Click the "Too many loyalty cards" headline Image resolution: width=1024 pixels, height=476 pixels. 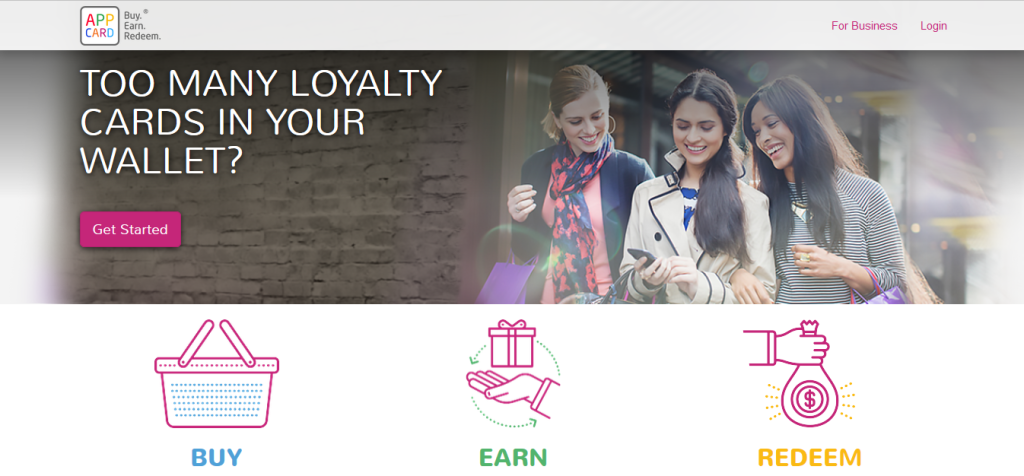point(261,121)
